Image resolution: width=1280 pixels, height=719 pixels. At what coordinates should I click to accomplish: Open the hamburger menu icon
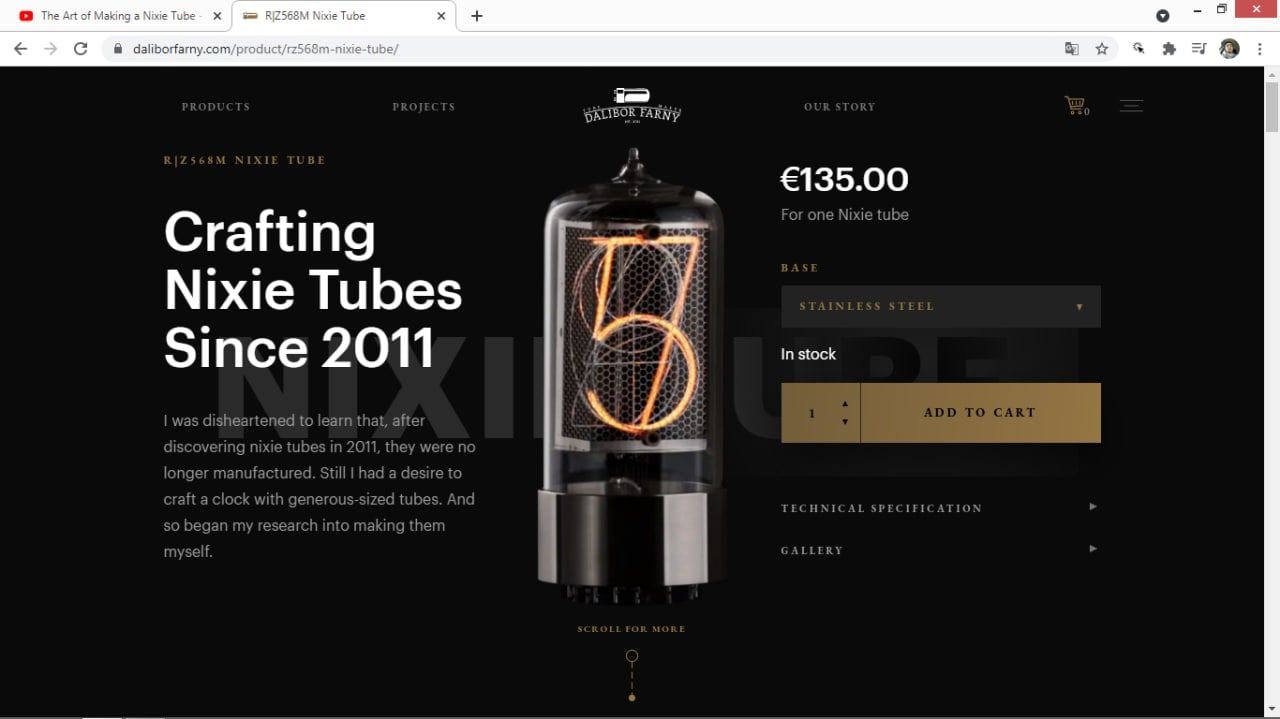click(x=1131, y=106)
